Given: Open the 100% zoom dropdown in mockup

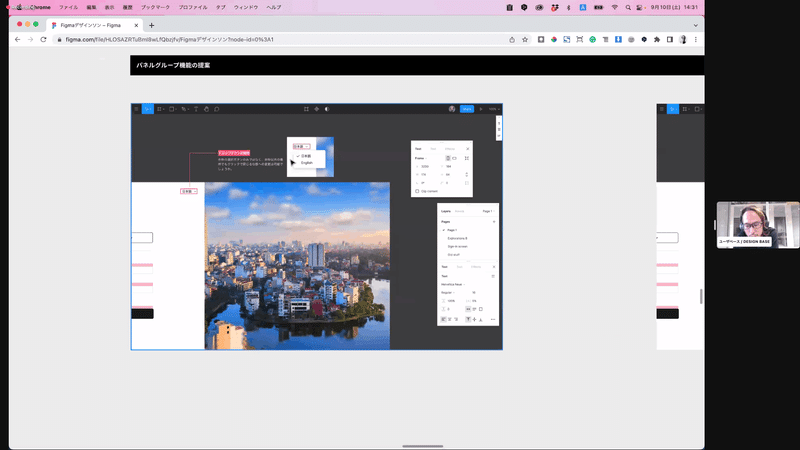Looking at the screenshot, I should [494, 109].
